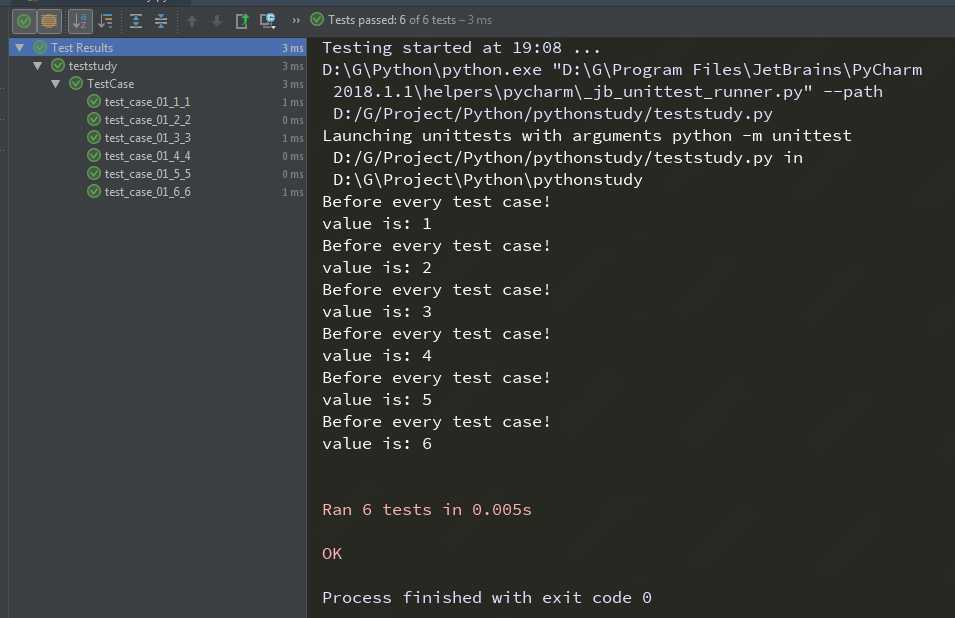Select test_case_01_1_1 in the test tree
Screen dimensions: 955x618
pos(147,102)
